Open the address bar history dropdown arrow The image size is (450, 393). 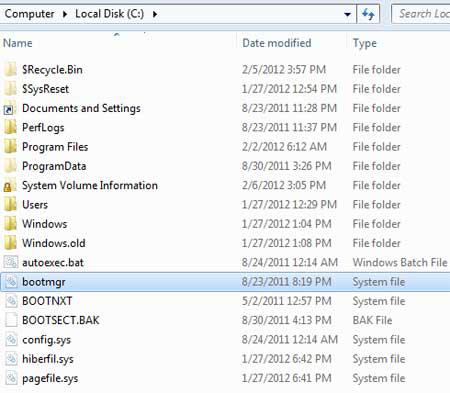tap(347, 14)
